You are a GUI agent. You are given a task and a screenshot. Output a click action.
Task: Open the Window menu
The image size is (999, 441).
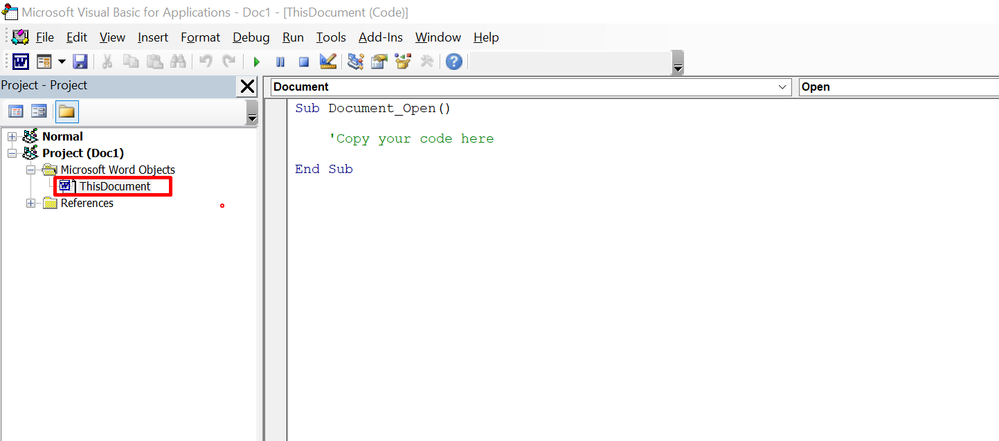click(438, 38)
